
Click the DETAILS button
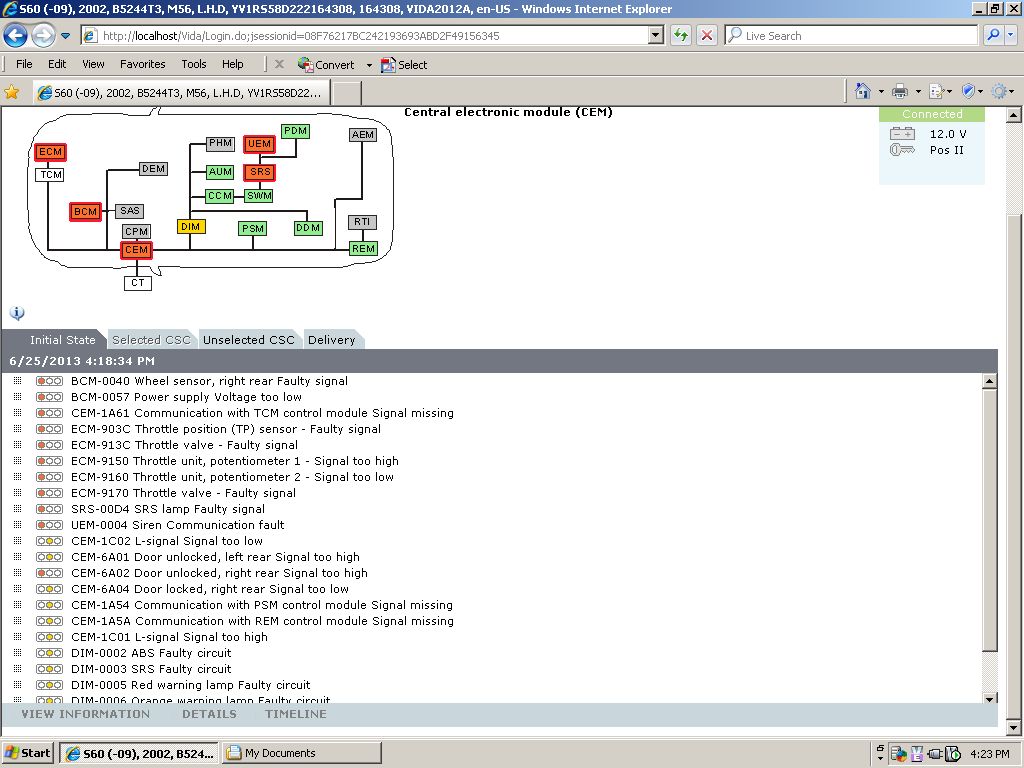point(209,714)
